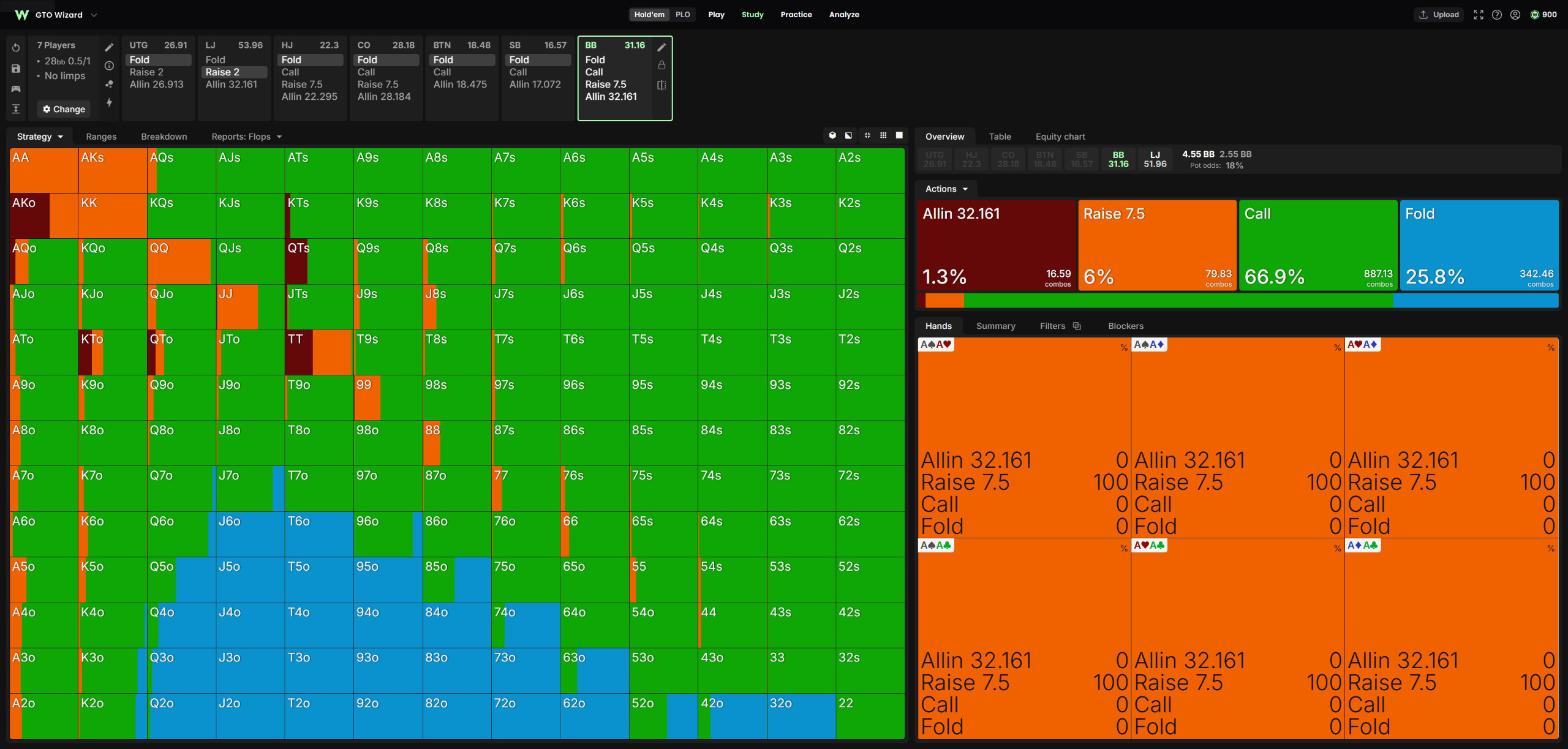The height and width of the screenshot is (749, 1568).
Task: Select HJ Allin 22.295 action
Action: (x=309, y=97)
